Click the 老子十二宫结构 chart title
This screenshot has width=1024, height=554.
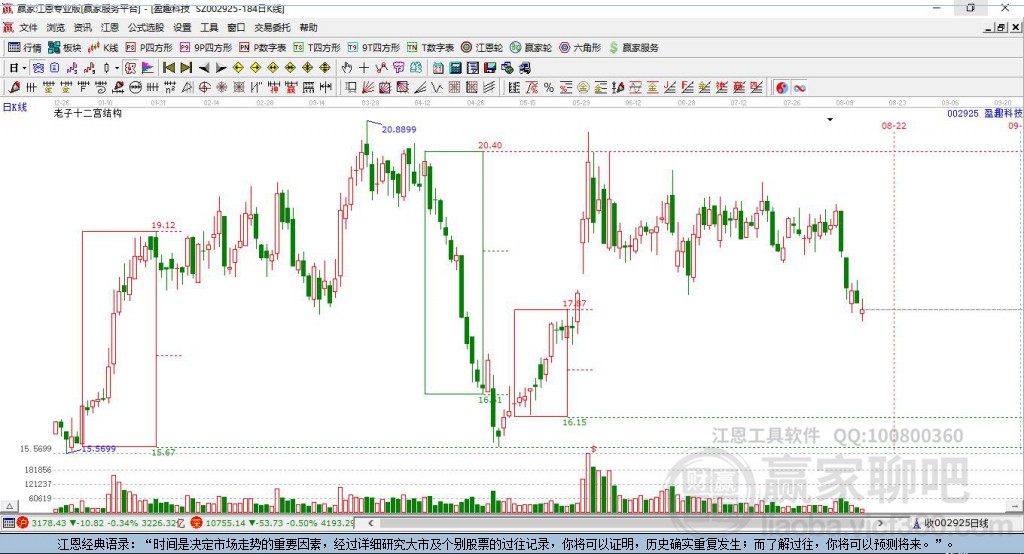(88, 113)
